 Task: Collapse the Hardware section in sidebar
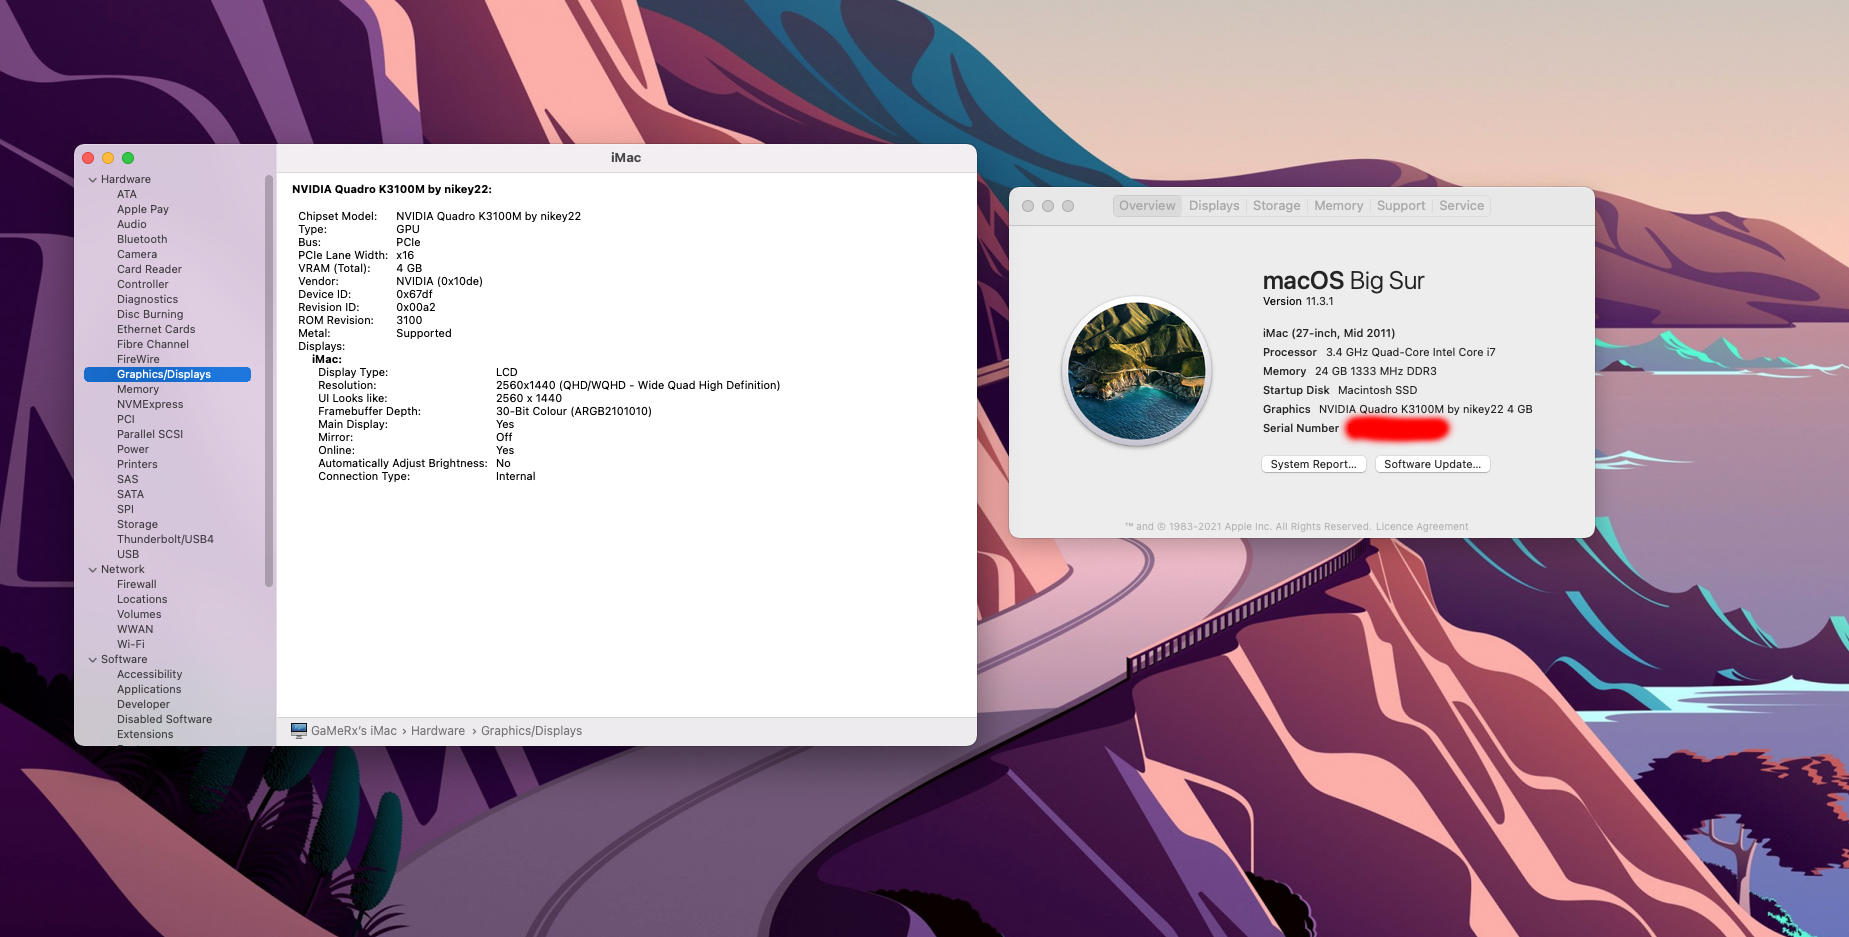(93, 180)
